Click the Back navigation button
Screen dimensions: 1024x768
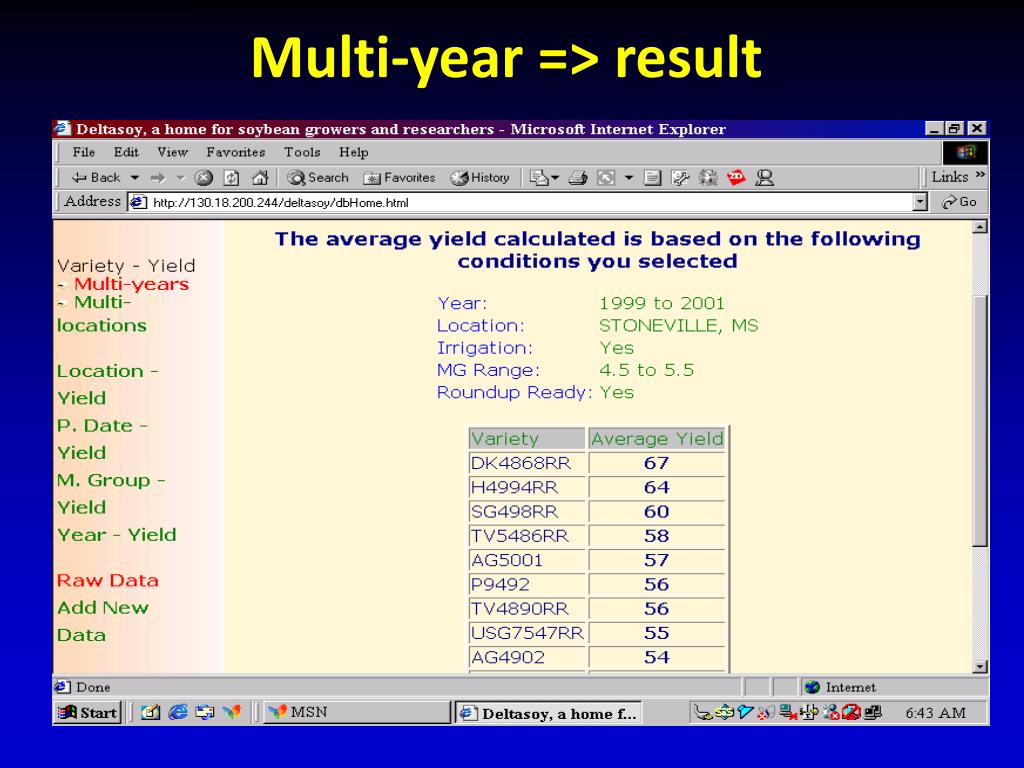[x=96, y=178]
